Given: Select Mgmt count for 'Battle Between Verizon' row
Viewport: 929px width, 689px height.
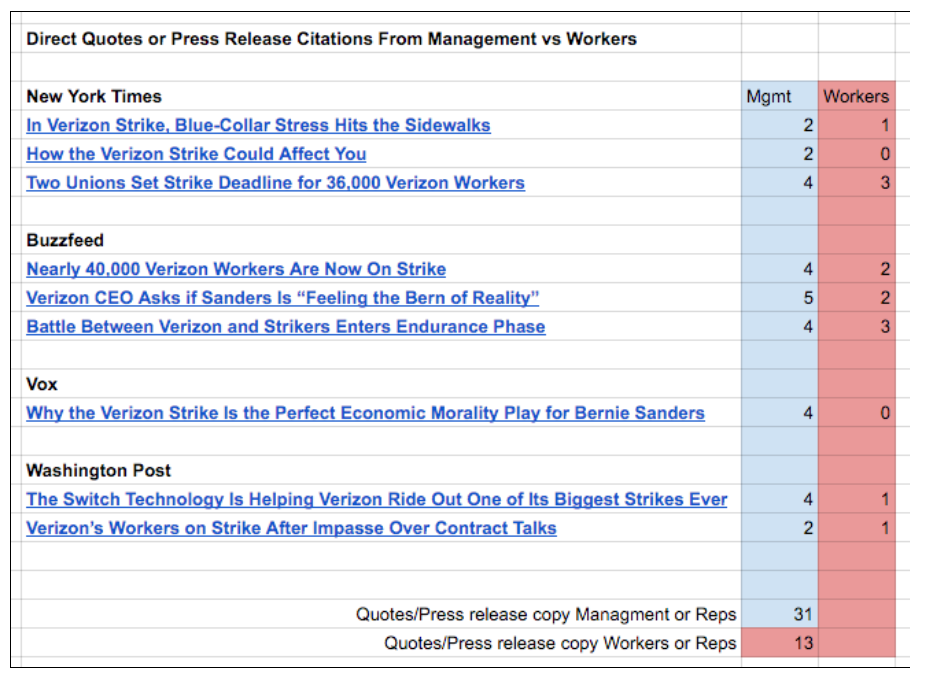Looking at the screenshot, I should click(780, 326).
